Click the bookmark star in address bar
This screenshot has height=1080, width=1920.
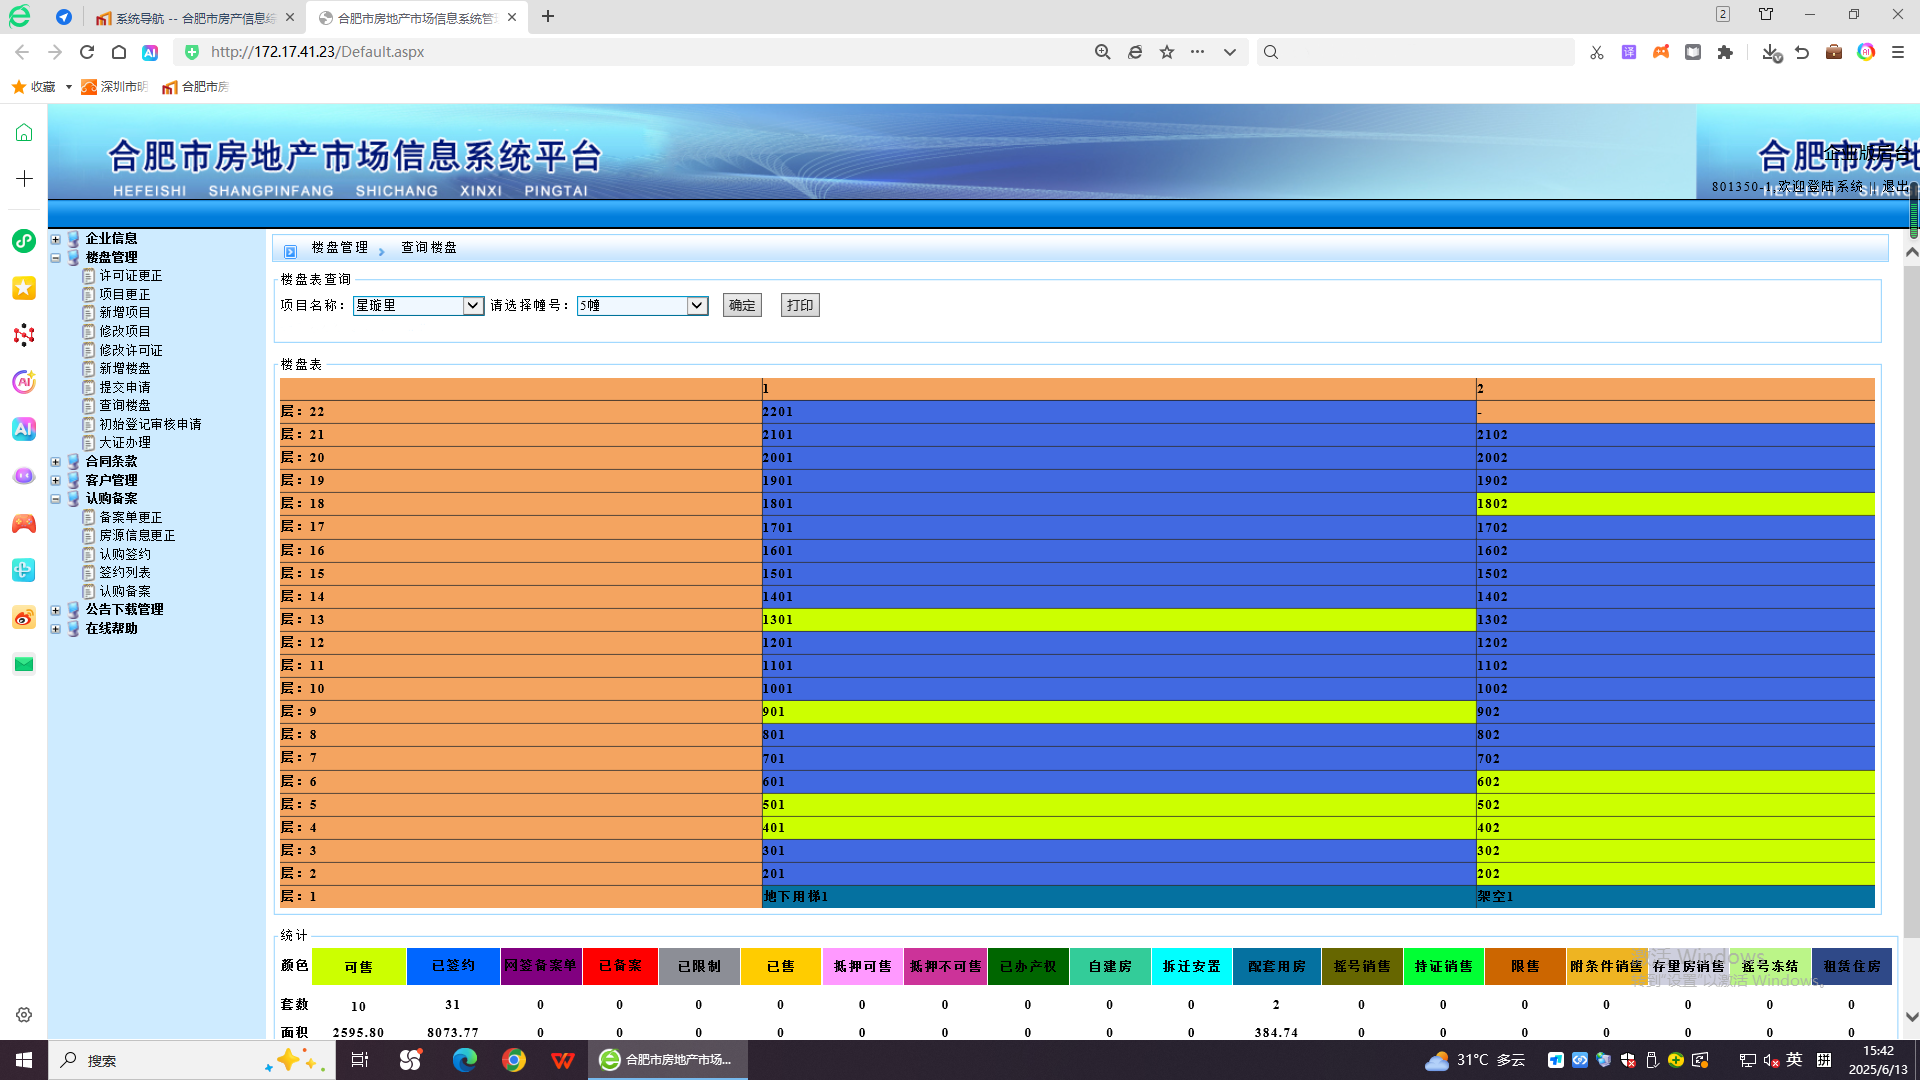[x=1166, y=52]
